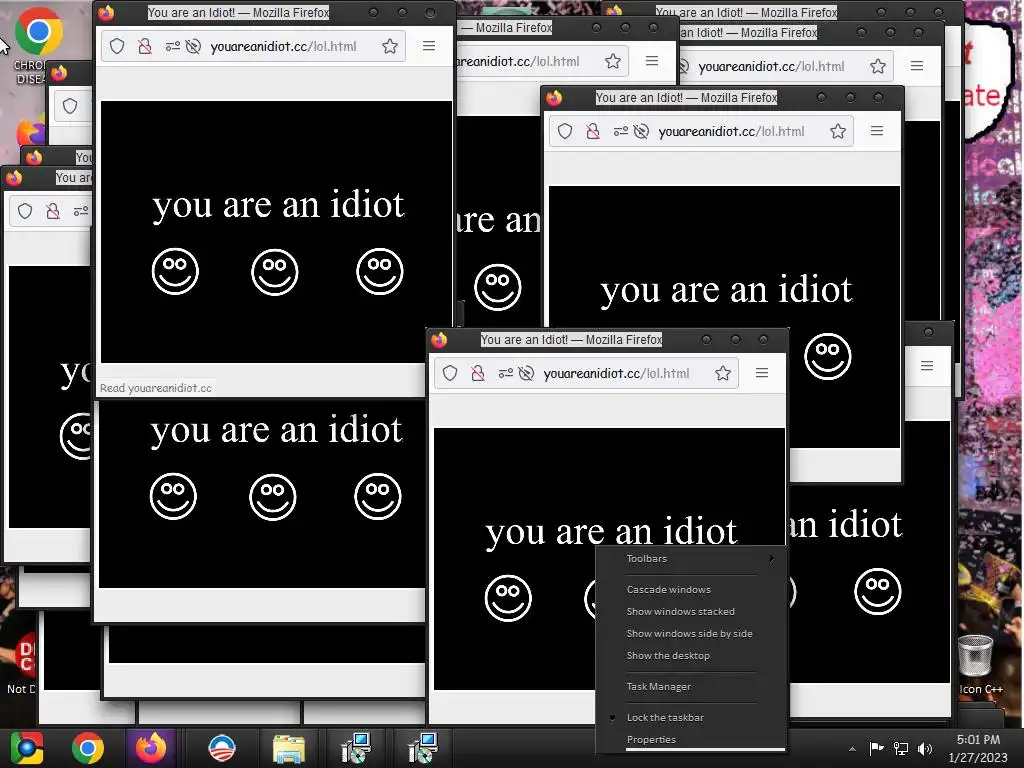Click bookmark star in top-right Firefox window
The image size is (1024, 768).
tap(878, 66)
